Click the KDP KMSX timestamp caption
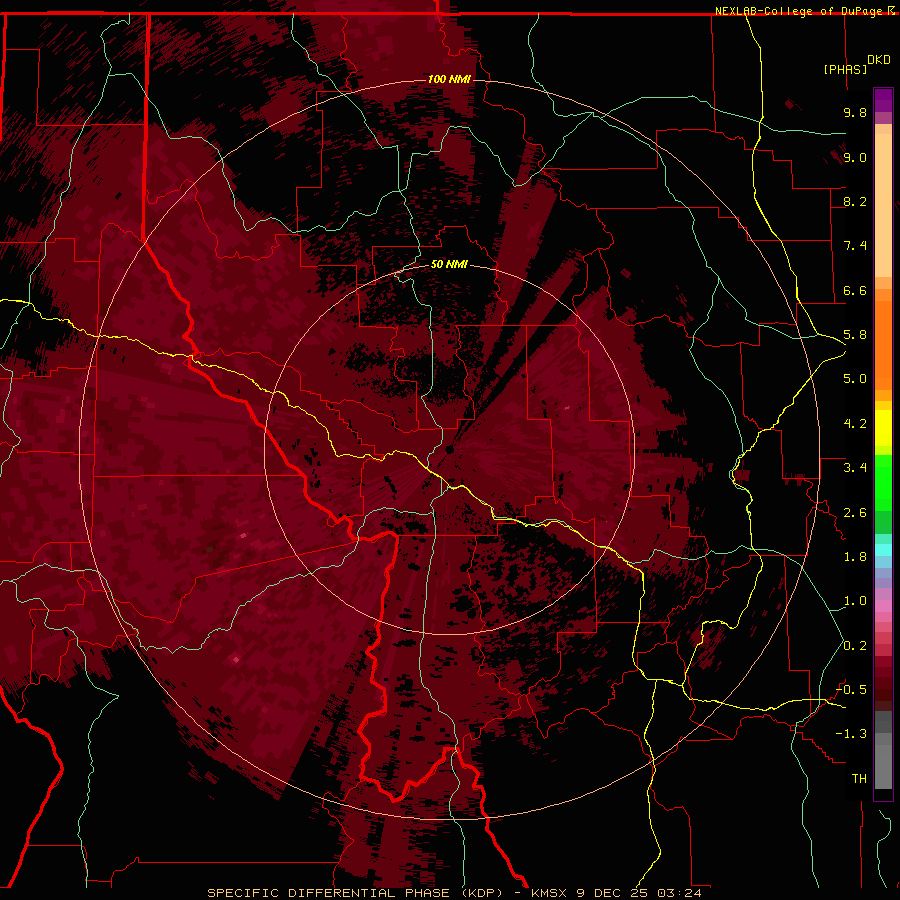Screen dimensions: 900x900 coord(454,893)
